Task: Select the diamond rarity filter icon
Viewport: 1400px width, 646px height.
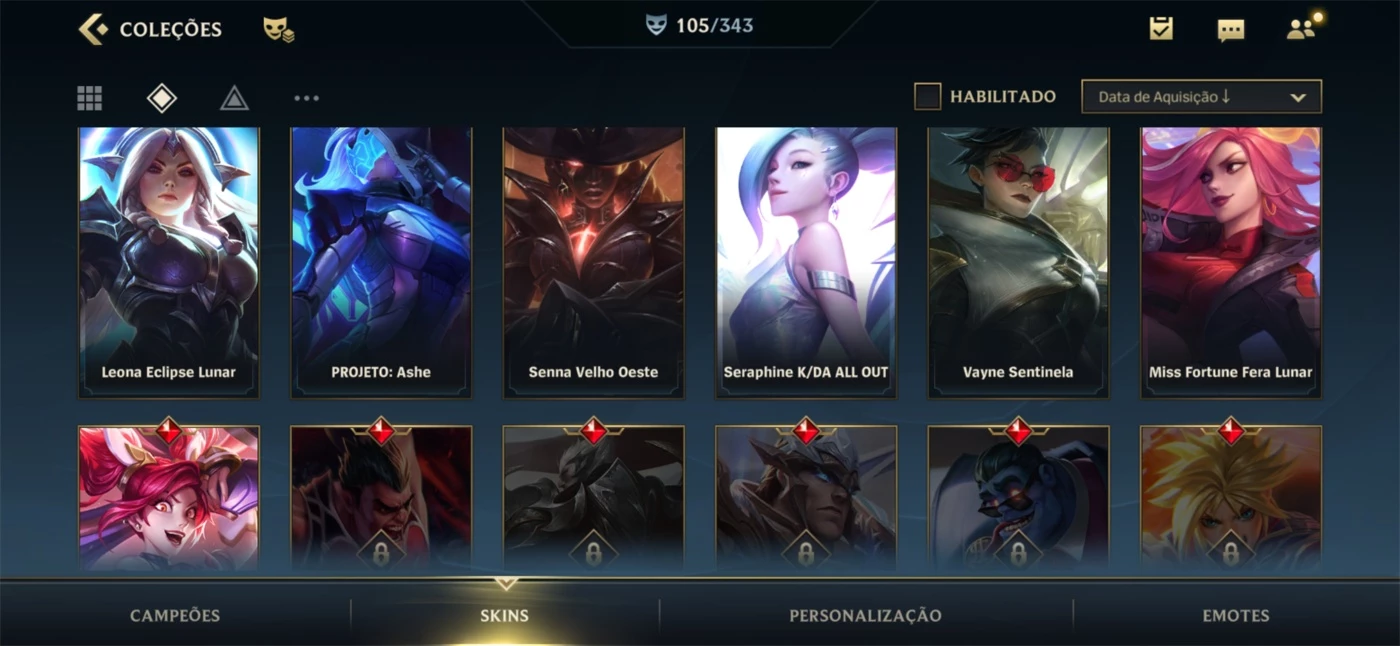Action: (x=162, y=98)
